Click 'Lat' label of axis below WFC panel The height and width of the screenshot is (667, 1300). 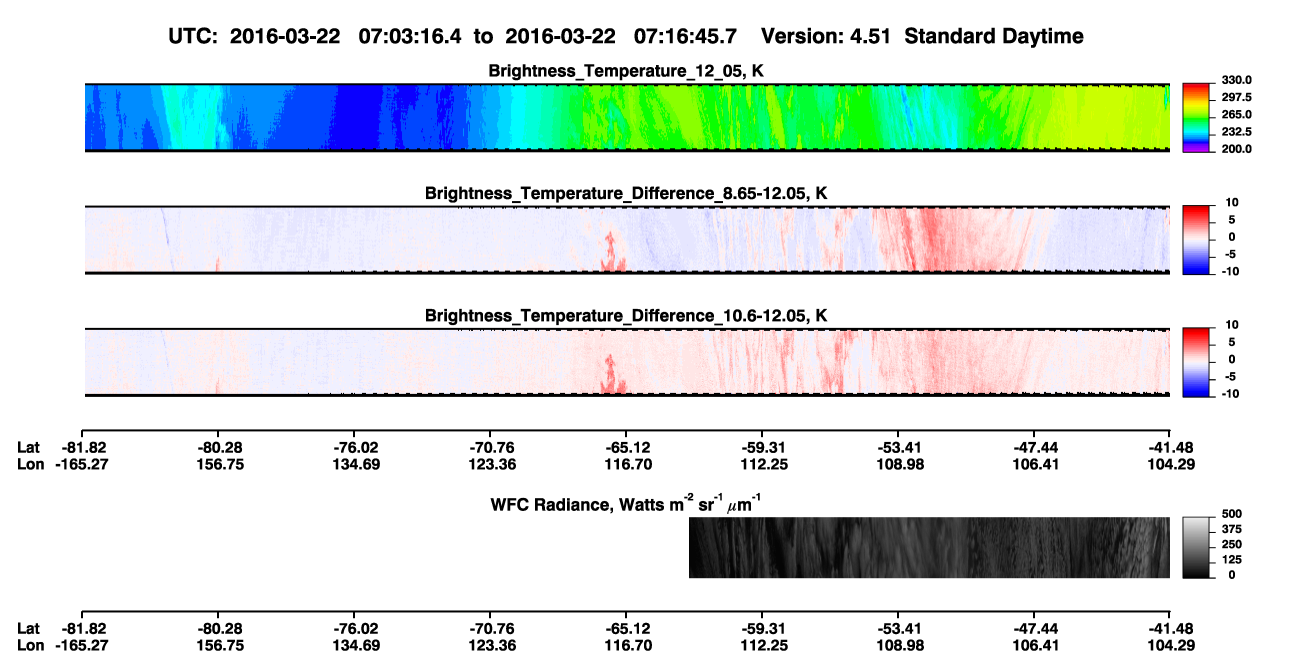29,629
